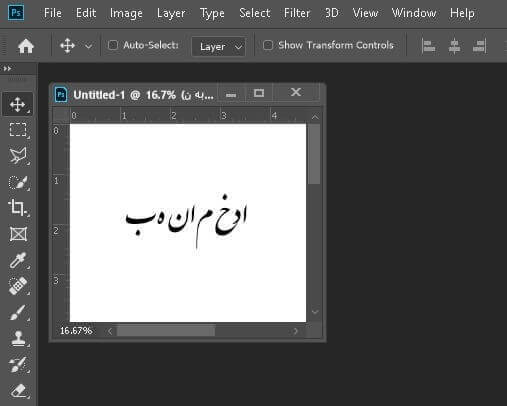Expand the tool preset picker chevron
Screen dimensions: 507x406
(x=88, y=46)
